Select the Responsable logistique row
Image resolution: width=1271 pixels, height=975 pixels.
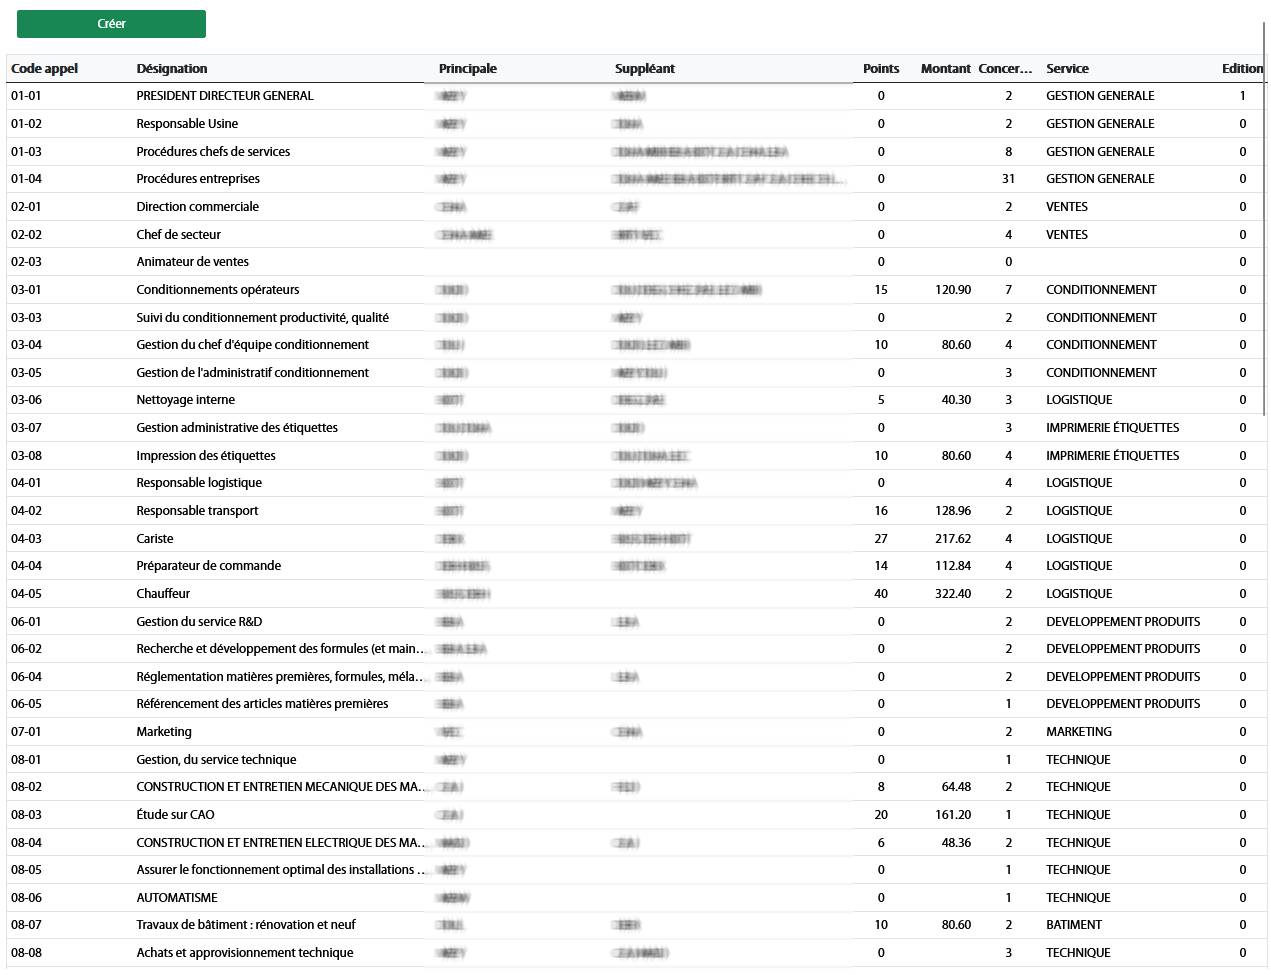coord(636,483)
